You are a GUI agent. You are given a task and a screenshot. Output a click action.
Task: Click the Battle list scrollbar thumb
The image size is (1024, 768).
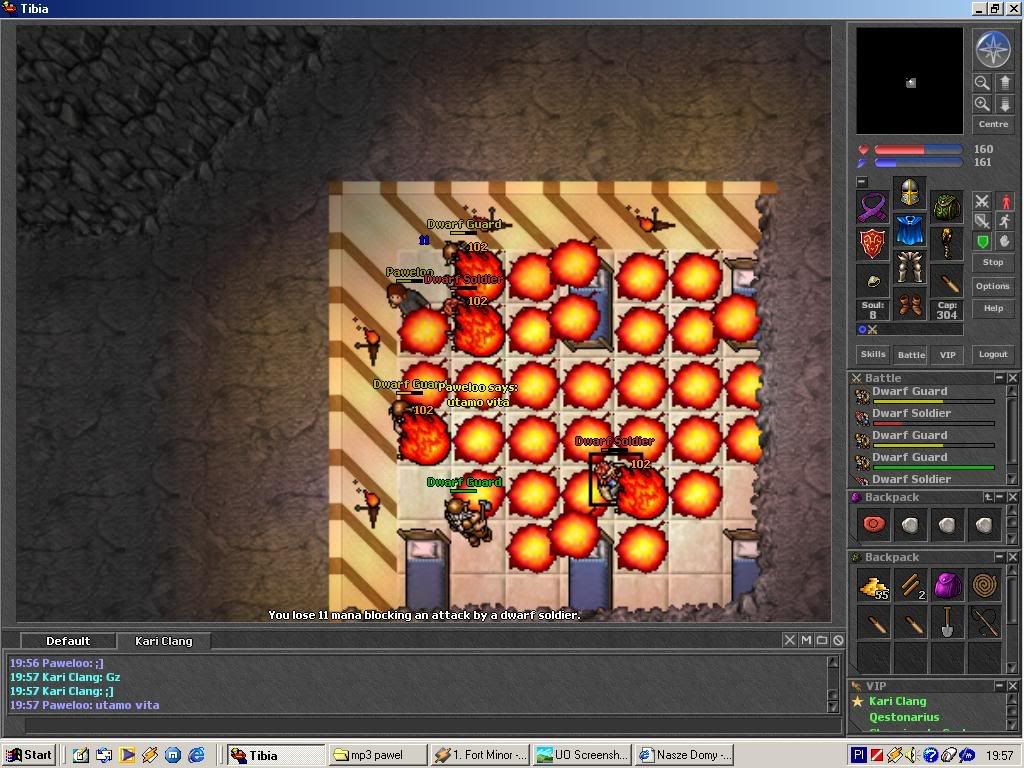(1012, 433)
